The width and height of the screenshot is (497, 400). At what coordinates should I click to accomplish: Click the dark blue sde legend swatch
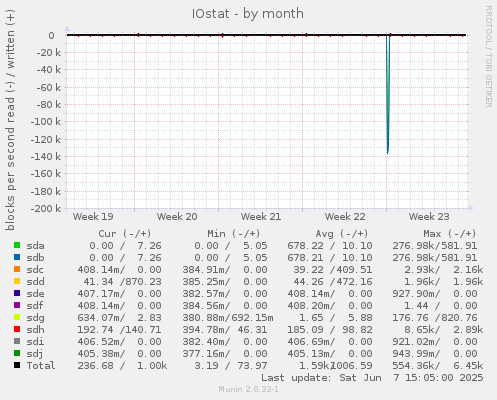pos(17,293)
